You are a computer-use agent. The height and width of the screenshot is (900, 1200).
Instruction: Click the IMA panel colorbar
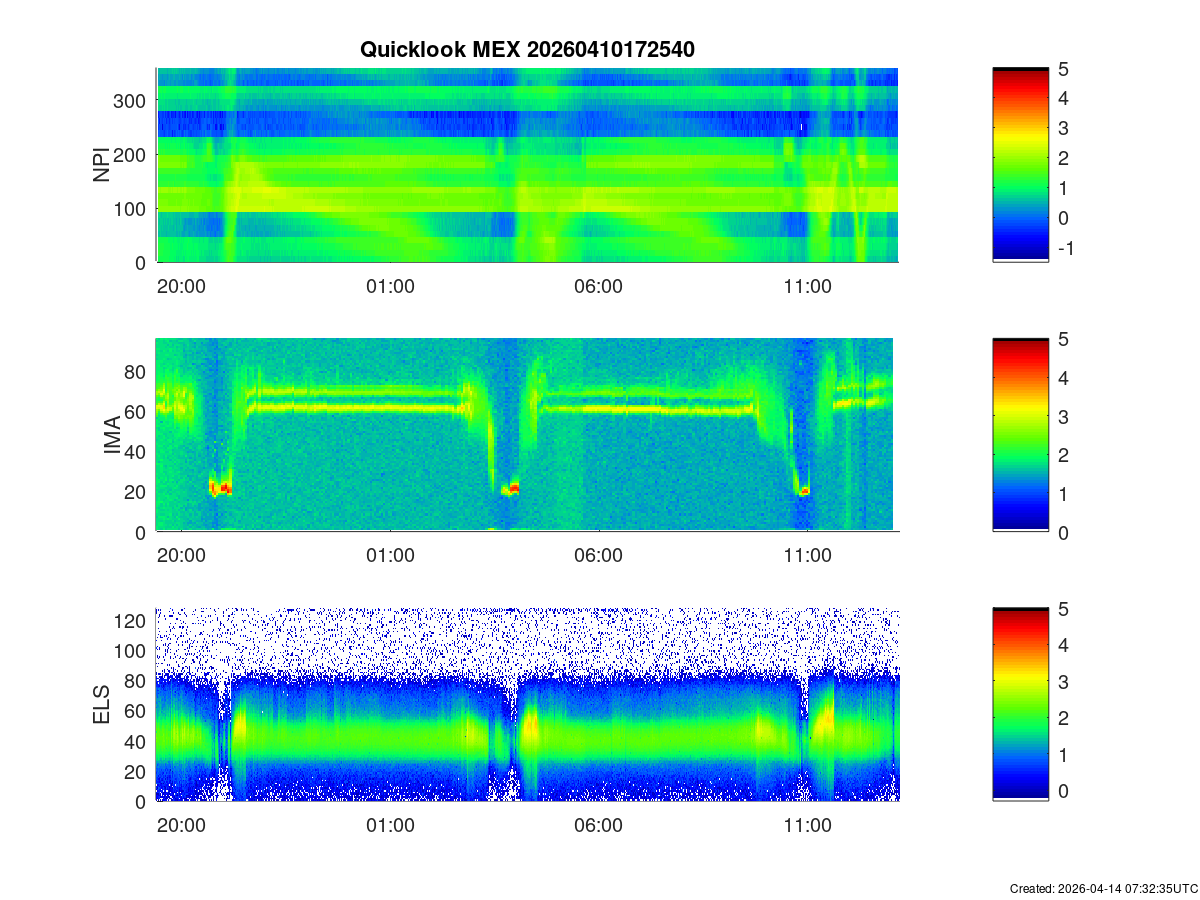coord(1020,435)
